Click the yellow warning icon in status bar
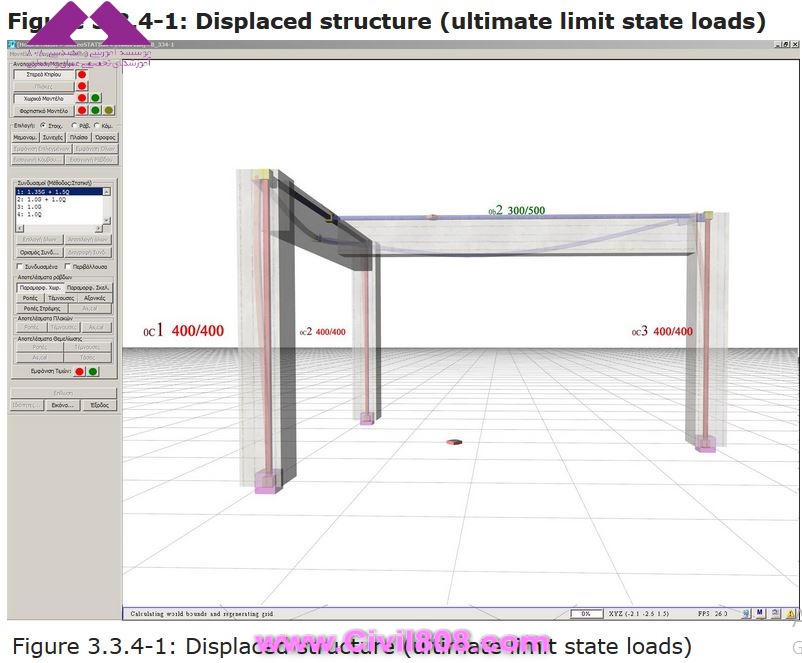The width and height of the screenshot is (802, 663). pyautogui.click(x=790, y=613)
